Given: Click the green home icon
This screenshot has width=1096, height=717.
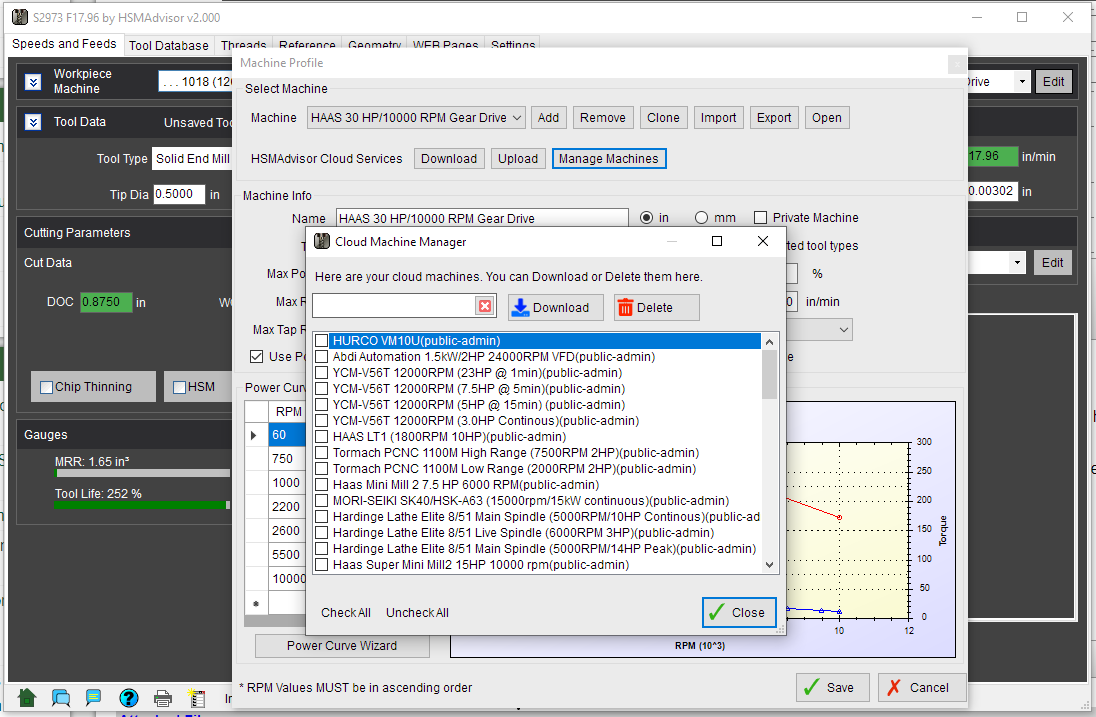Looking at the screenshot, I should (x=27, y=697).
